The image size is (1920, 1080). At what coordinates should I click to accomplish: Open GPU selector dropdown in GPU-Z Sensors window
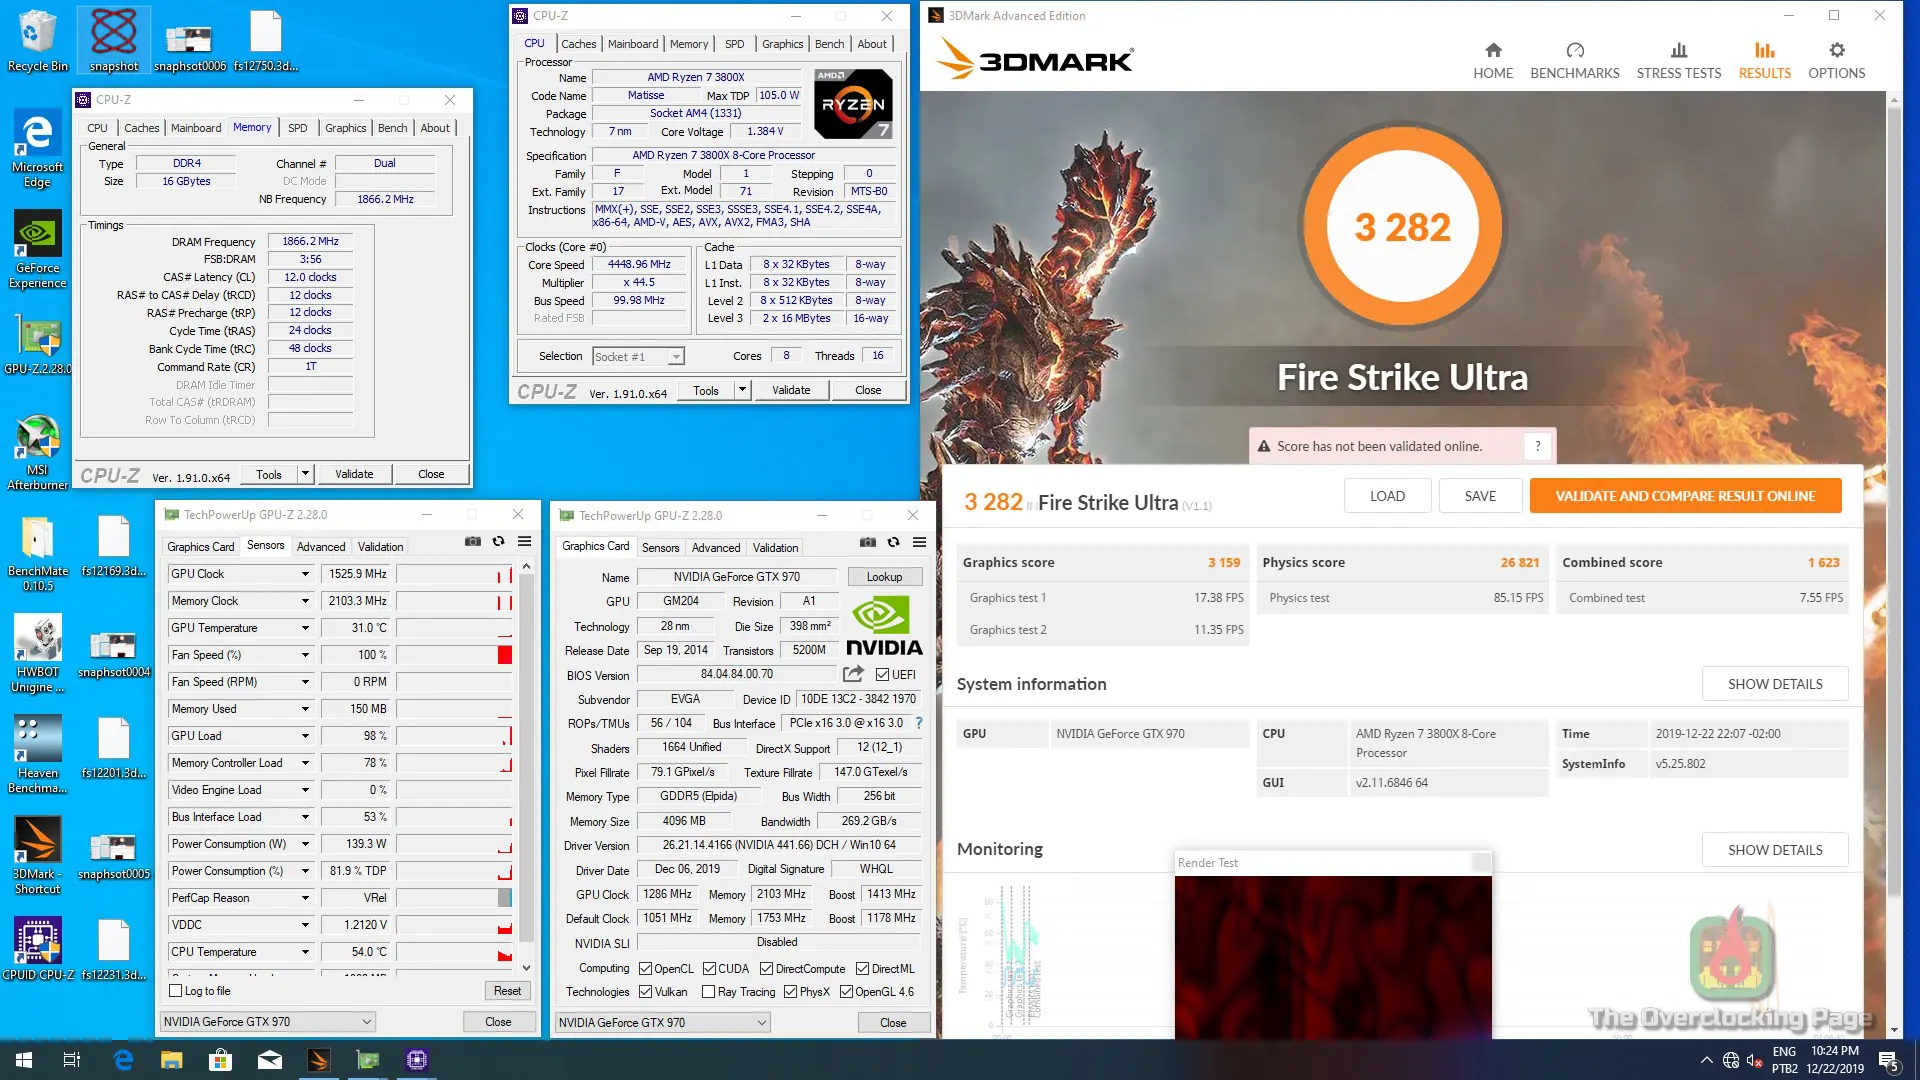click(268, 1022)
